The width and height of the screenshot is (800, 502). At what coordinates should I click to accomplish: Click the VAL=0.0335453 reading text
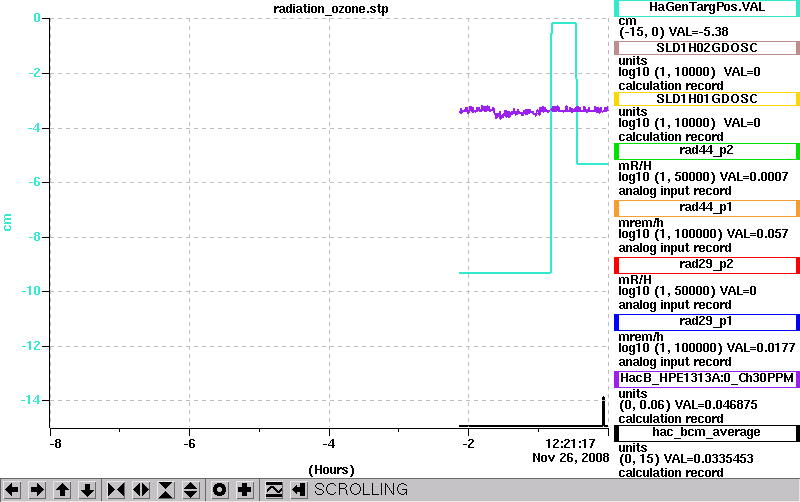(x=708, y=459)
